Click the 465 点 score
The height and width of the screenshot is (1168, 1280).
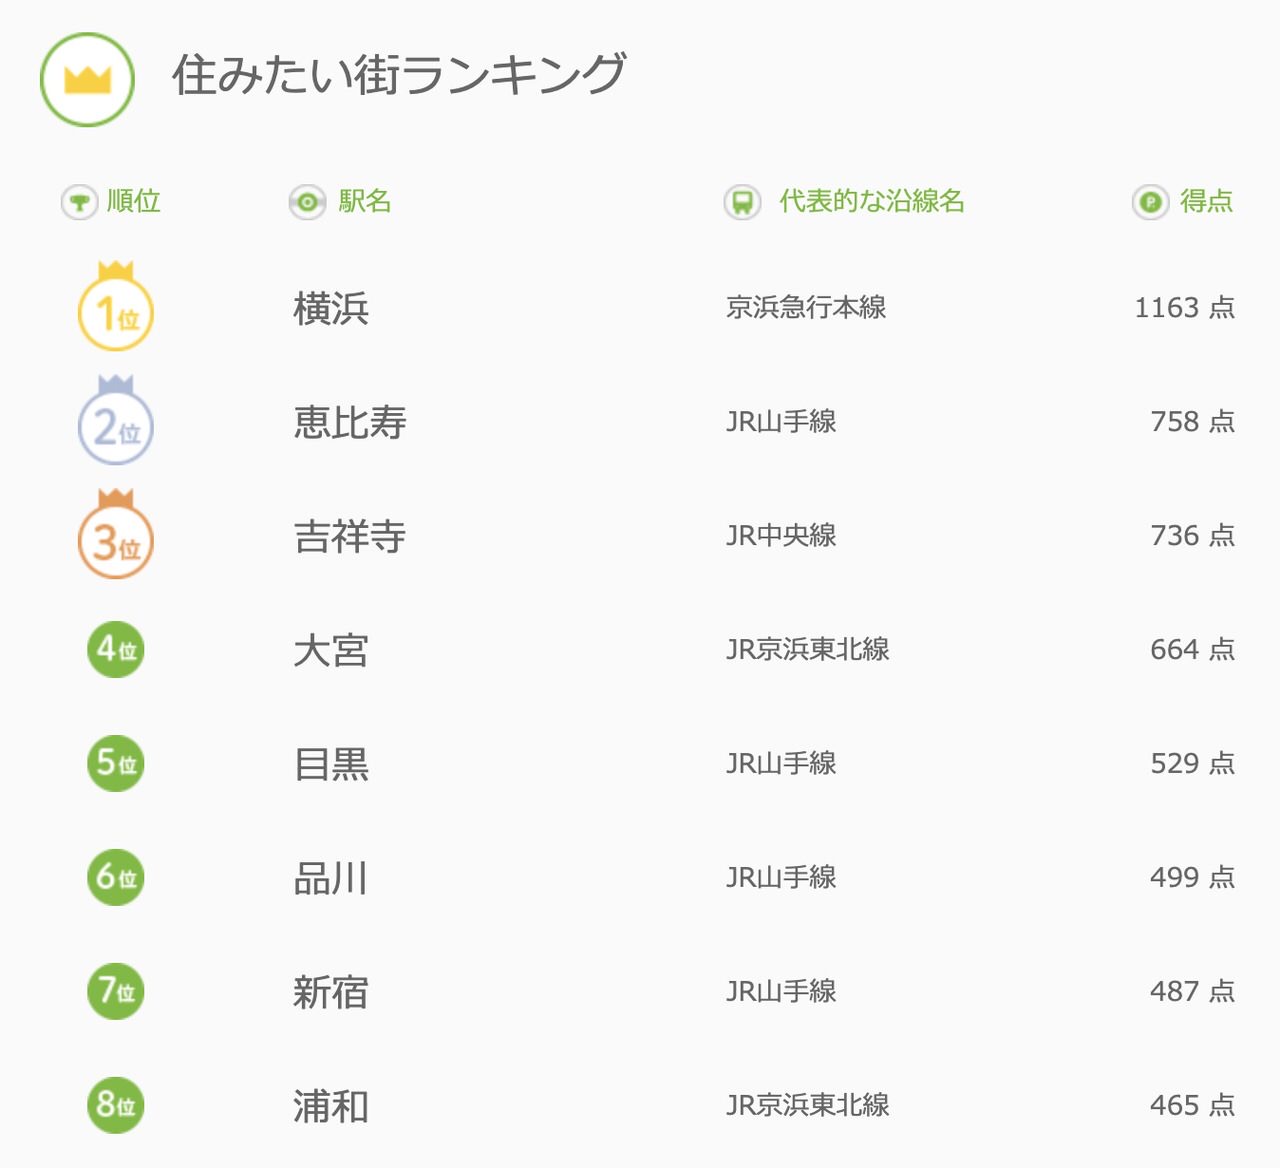(1193, 1105)
